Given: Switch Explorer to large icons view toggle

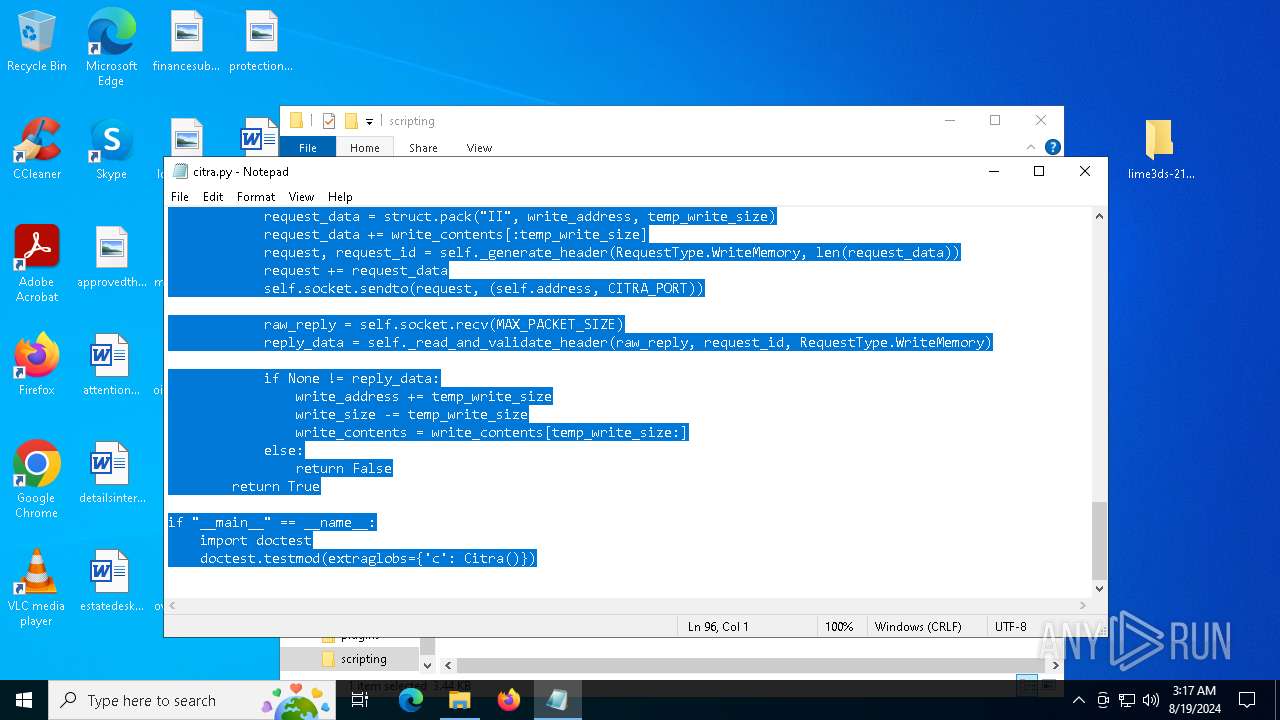Looking at the screenshot, I should (x=1047, y=685).
